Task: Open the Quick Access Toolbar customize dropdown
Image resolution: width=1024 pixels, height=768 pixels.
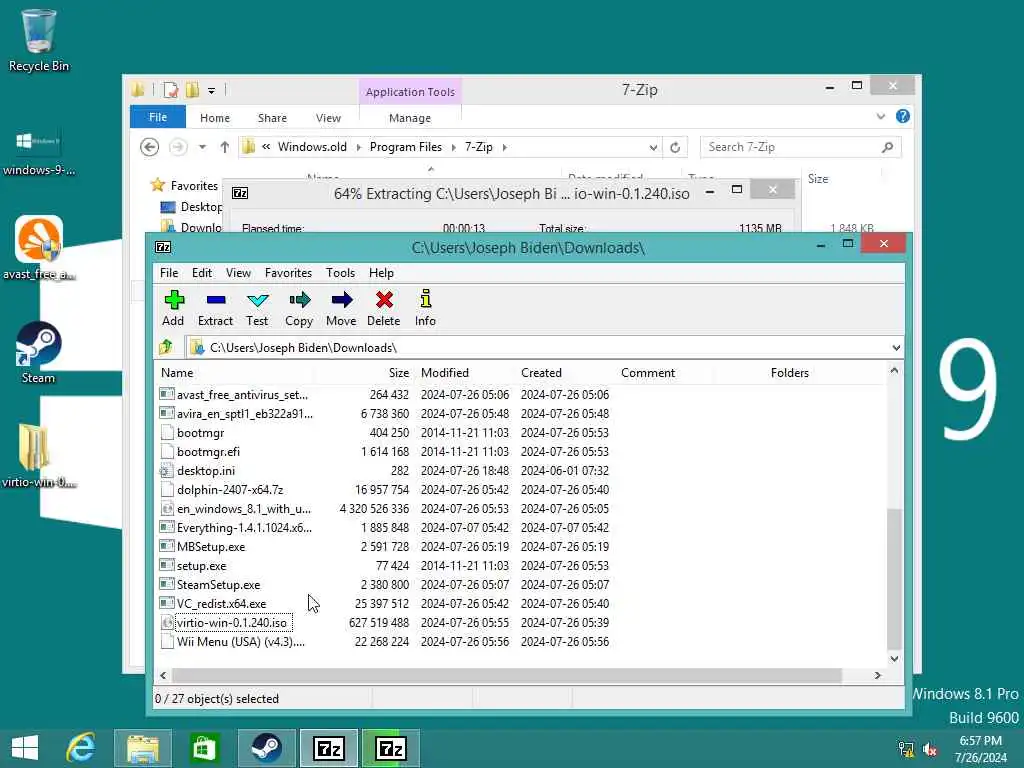Action: pos(212,91)
